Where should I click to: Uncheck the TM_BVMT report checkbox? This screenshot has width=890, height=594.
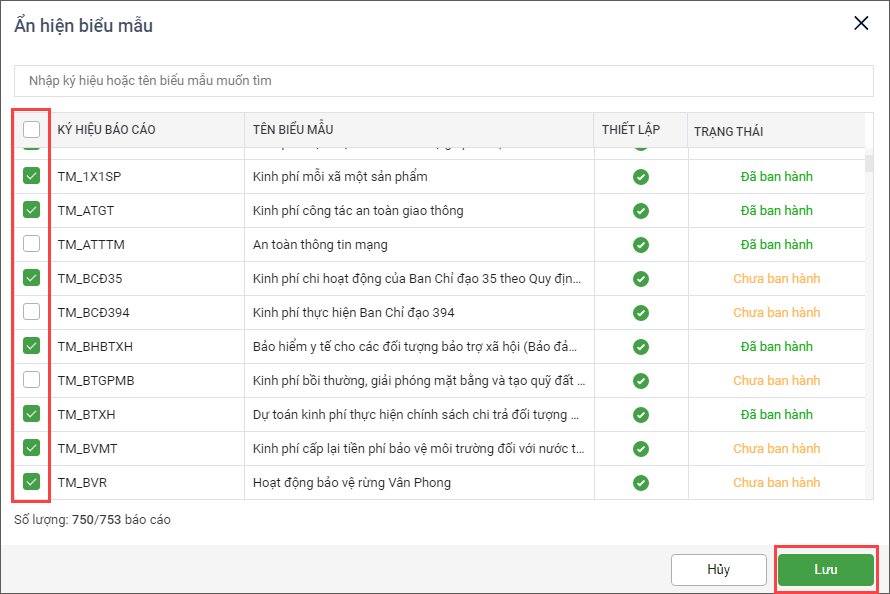click(x=32, y=448)
